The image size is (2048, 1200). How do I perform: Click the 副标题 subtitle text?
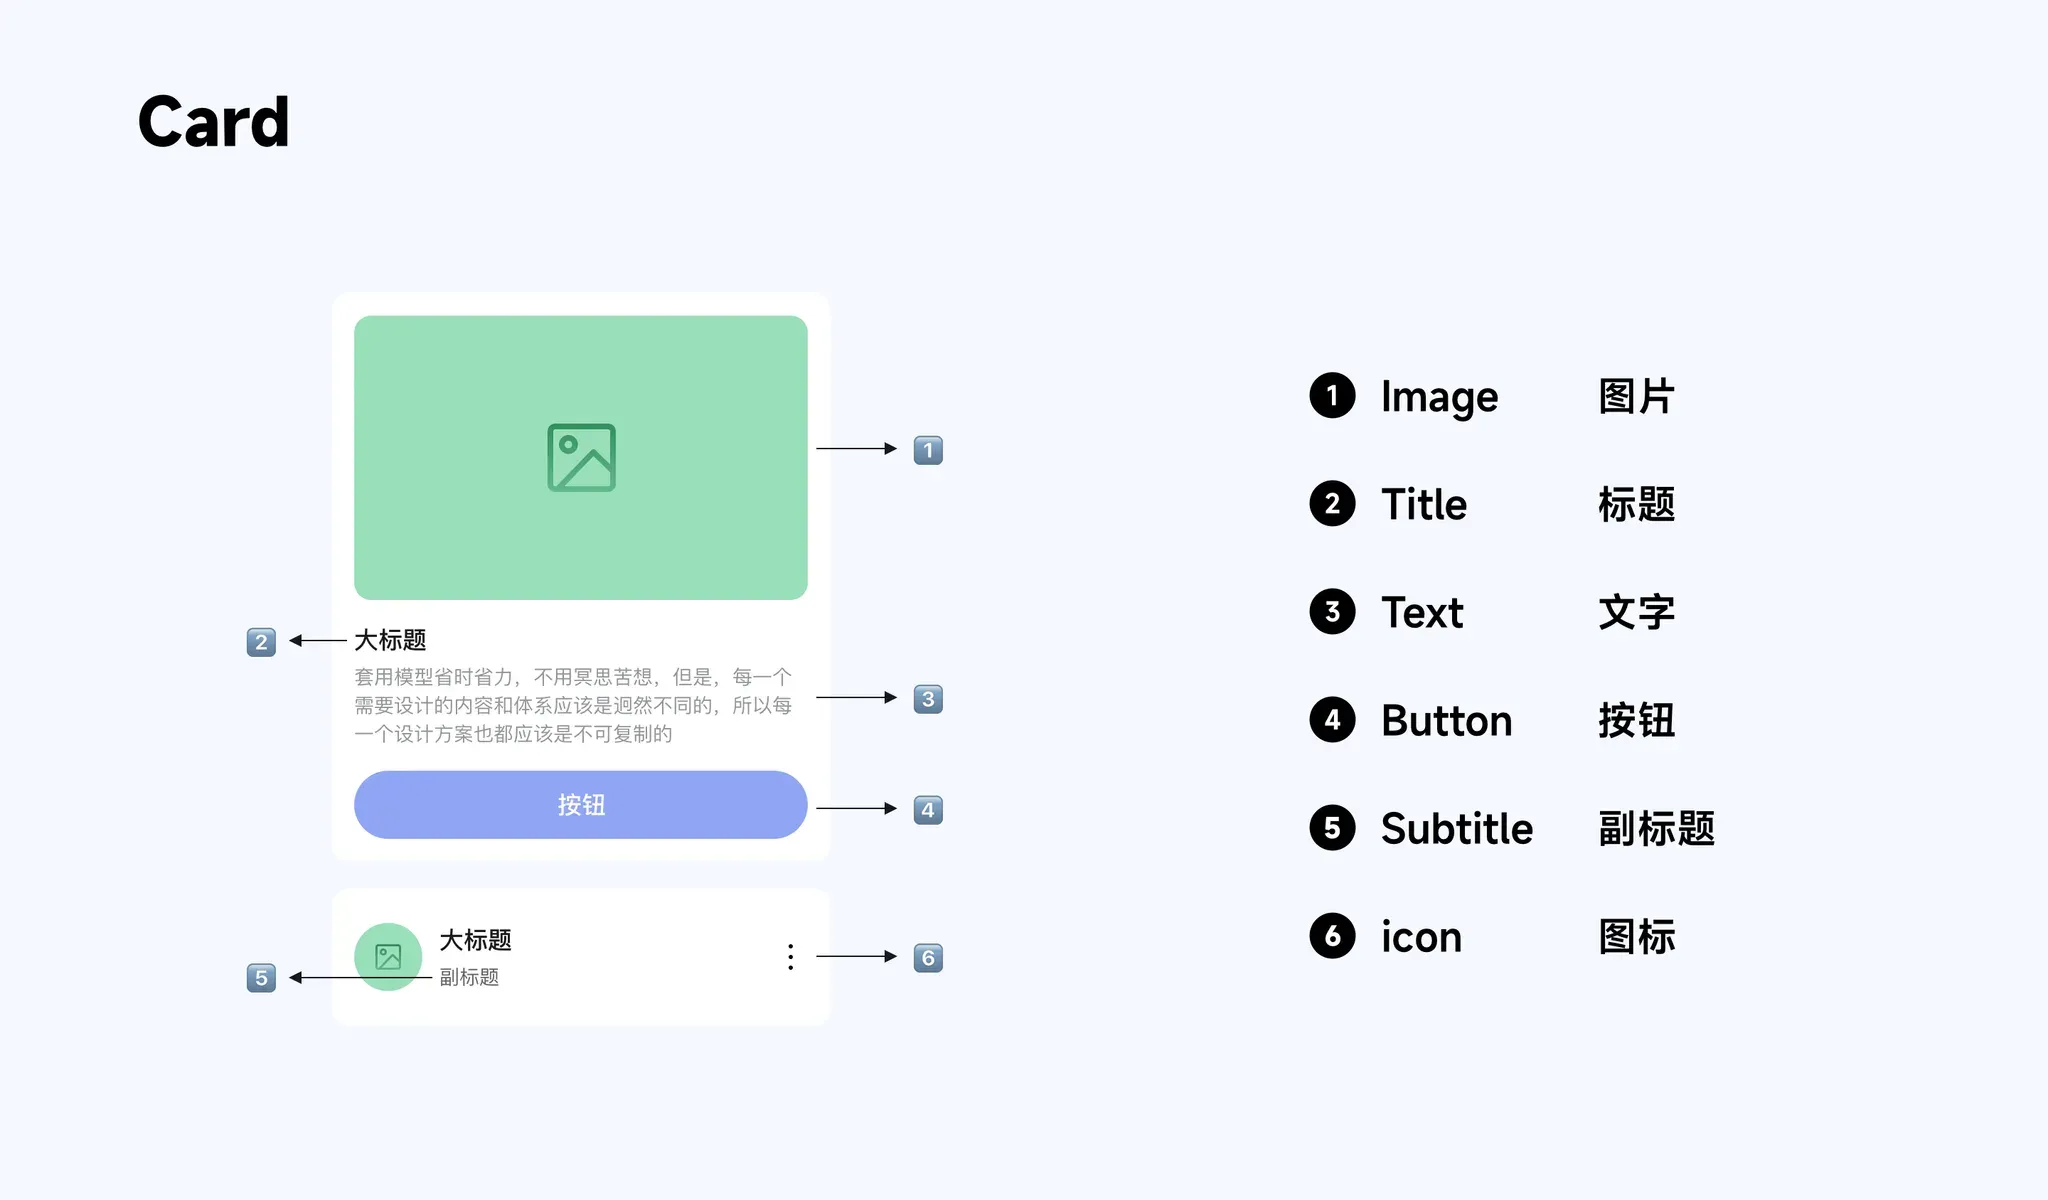tap(469, 977)
